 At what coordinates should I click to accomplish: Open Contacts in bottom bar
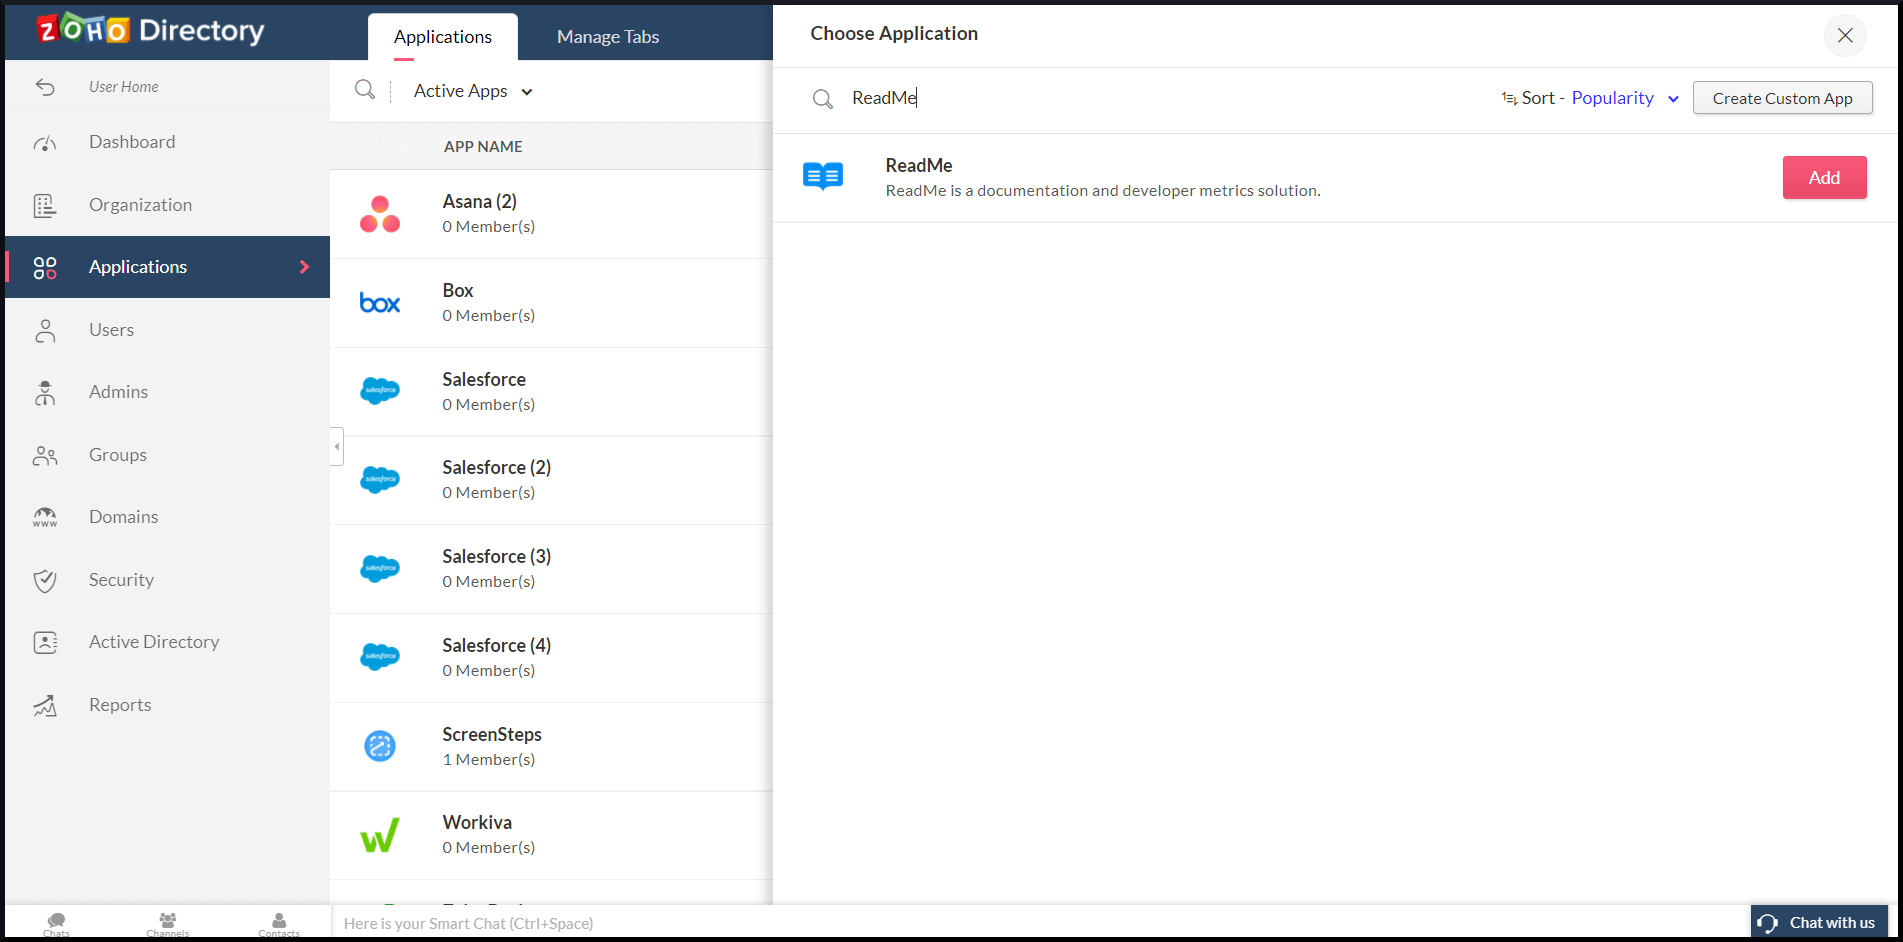point(279,924)
